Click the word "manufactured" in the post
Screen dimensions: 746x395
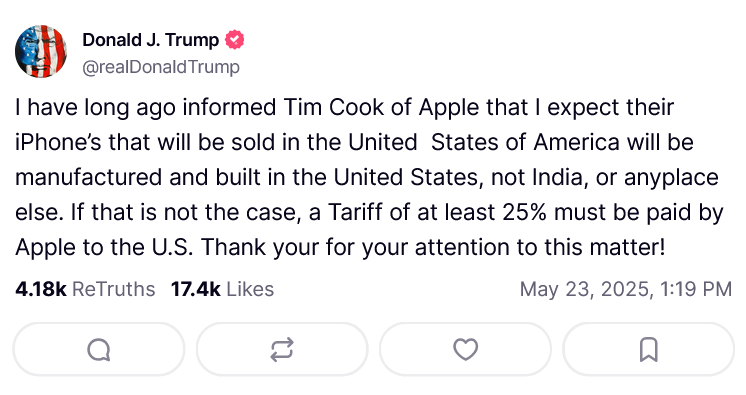(x=89, y=178)
